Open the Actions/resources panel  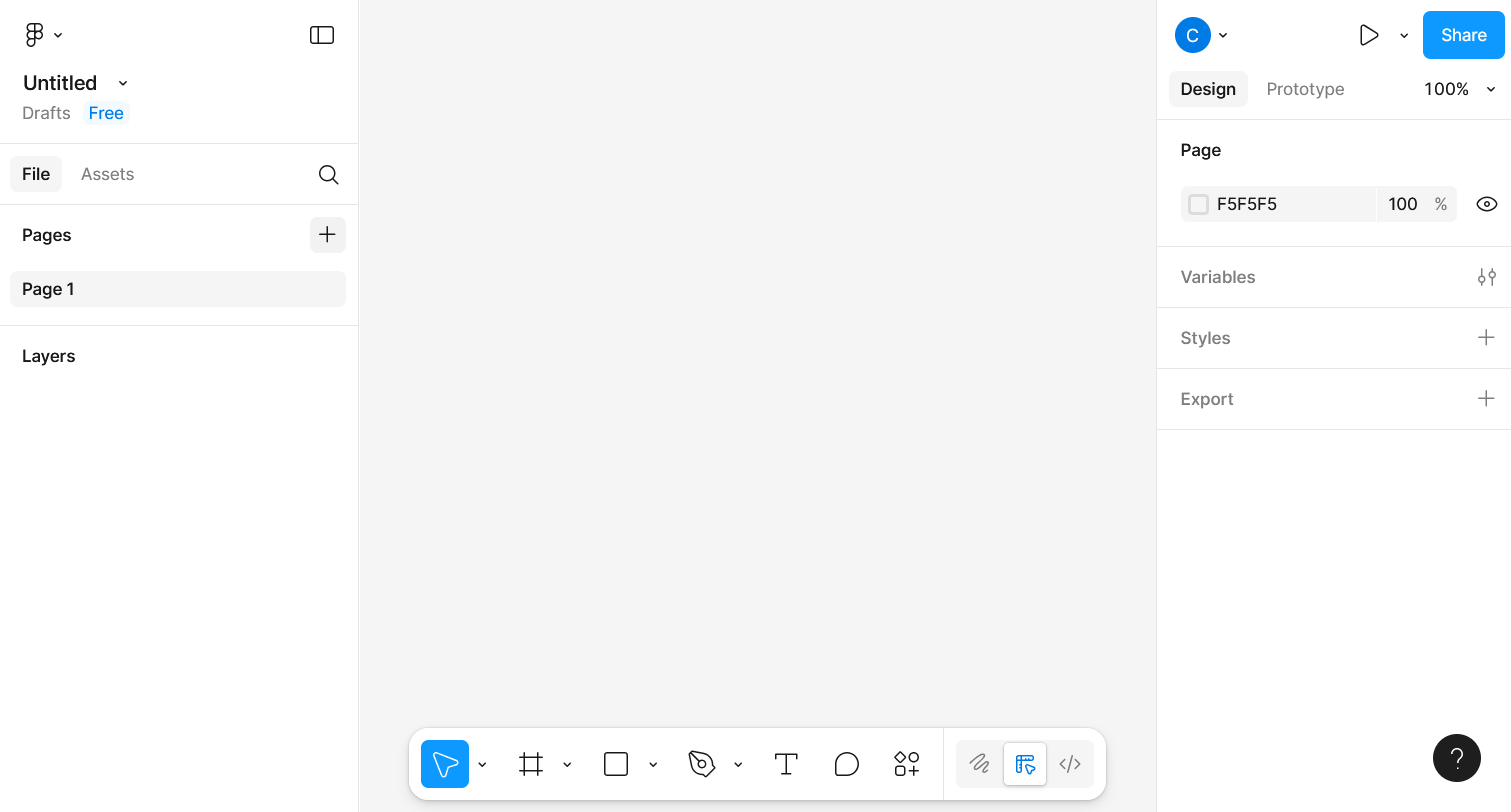[x=906, y=764]
